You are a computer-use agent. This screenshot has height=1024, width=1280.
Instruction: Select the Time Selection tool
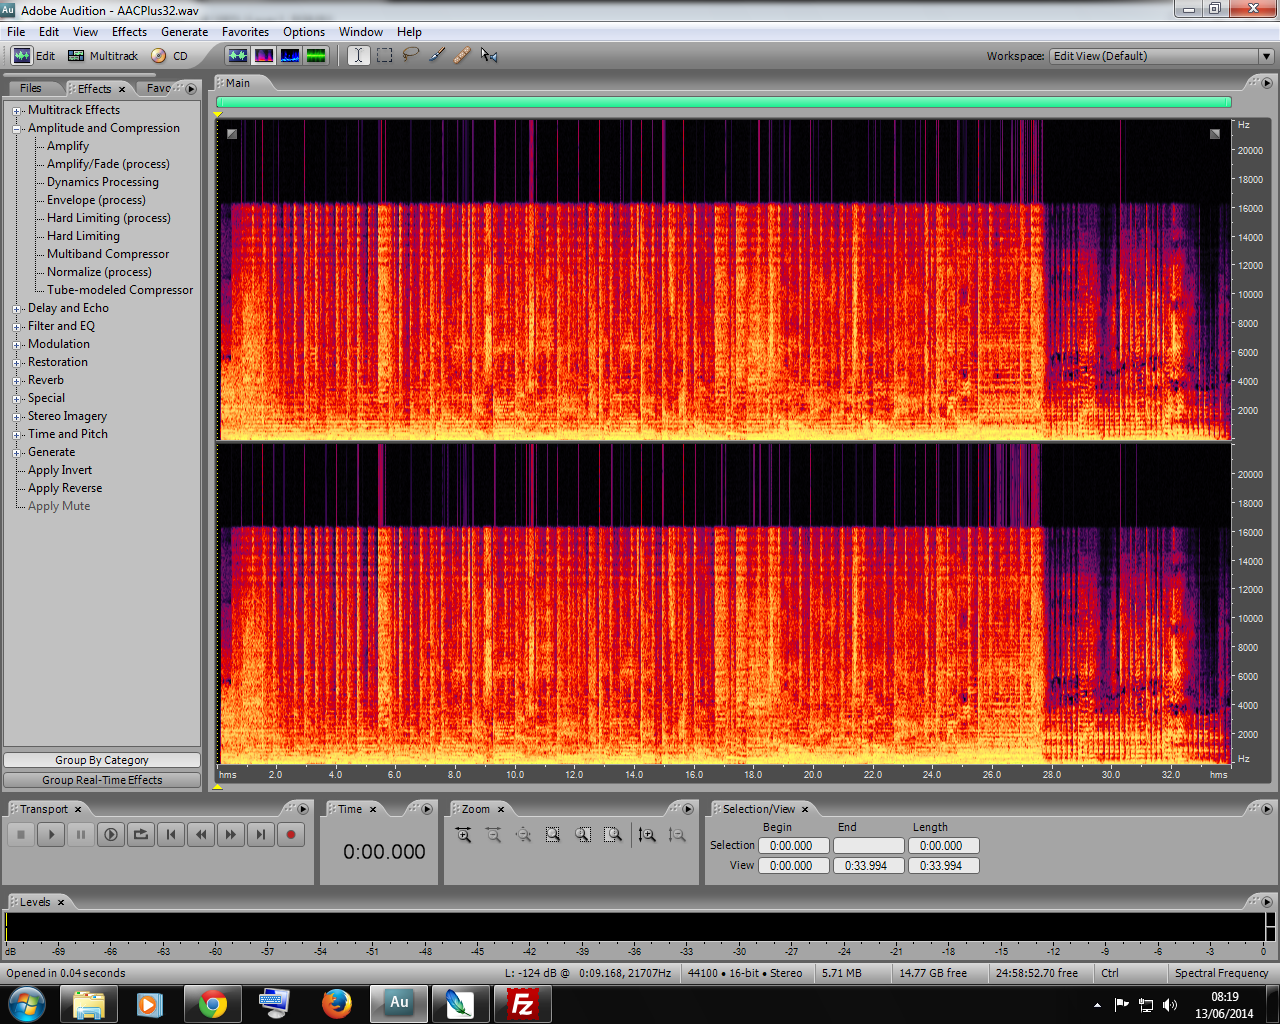[358, 55]
